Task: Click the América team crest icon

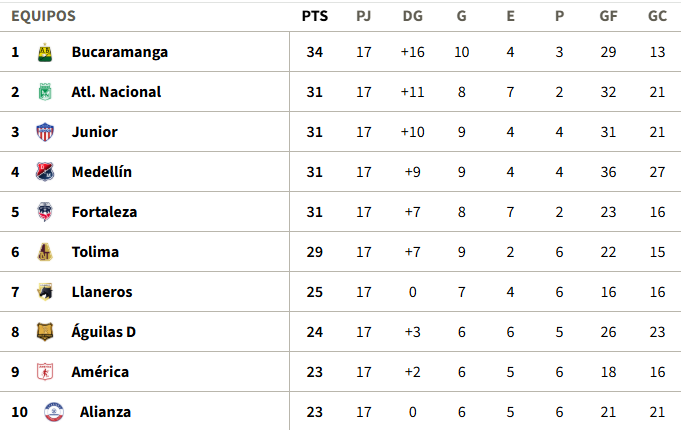Action: click(x=44, y=372)
